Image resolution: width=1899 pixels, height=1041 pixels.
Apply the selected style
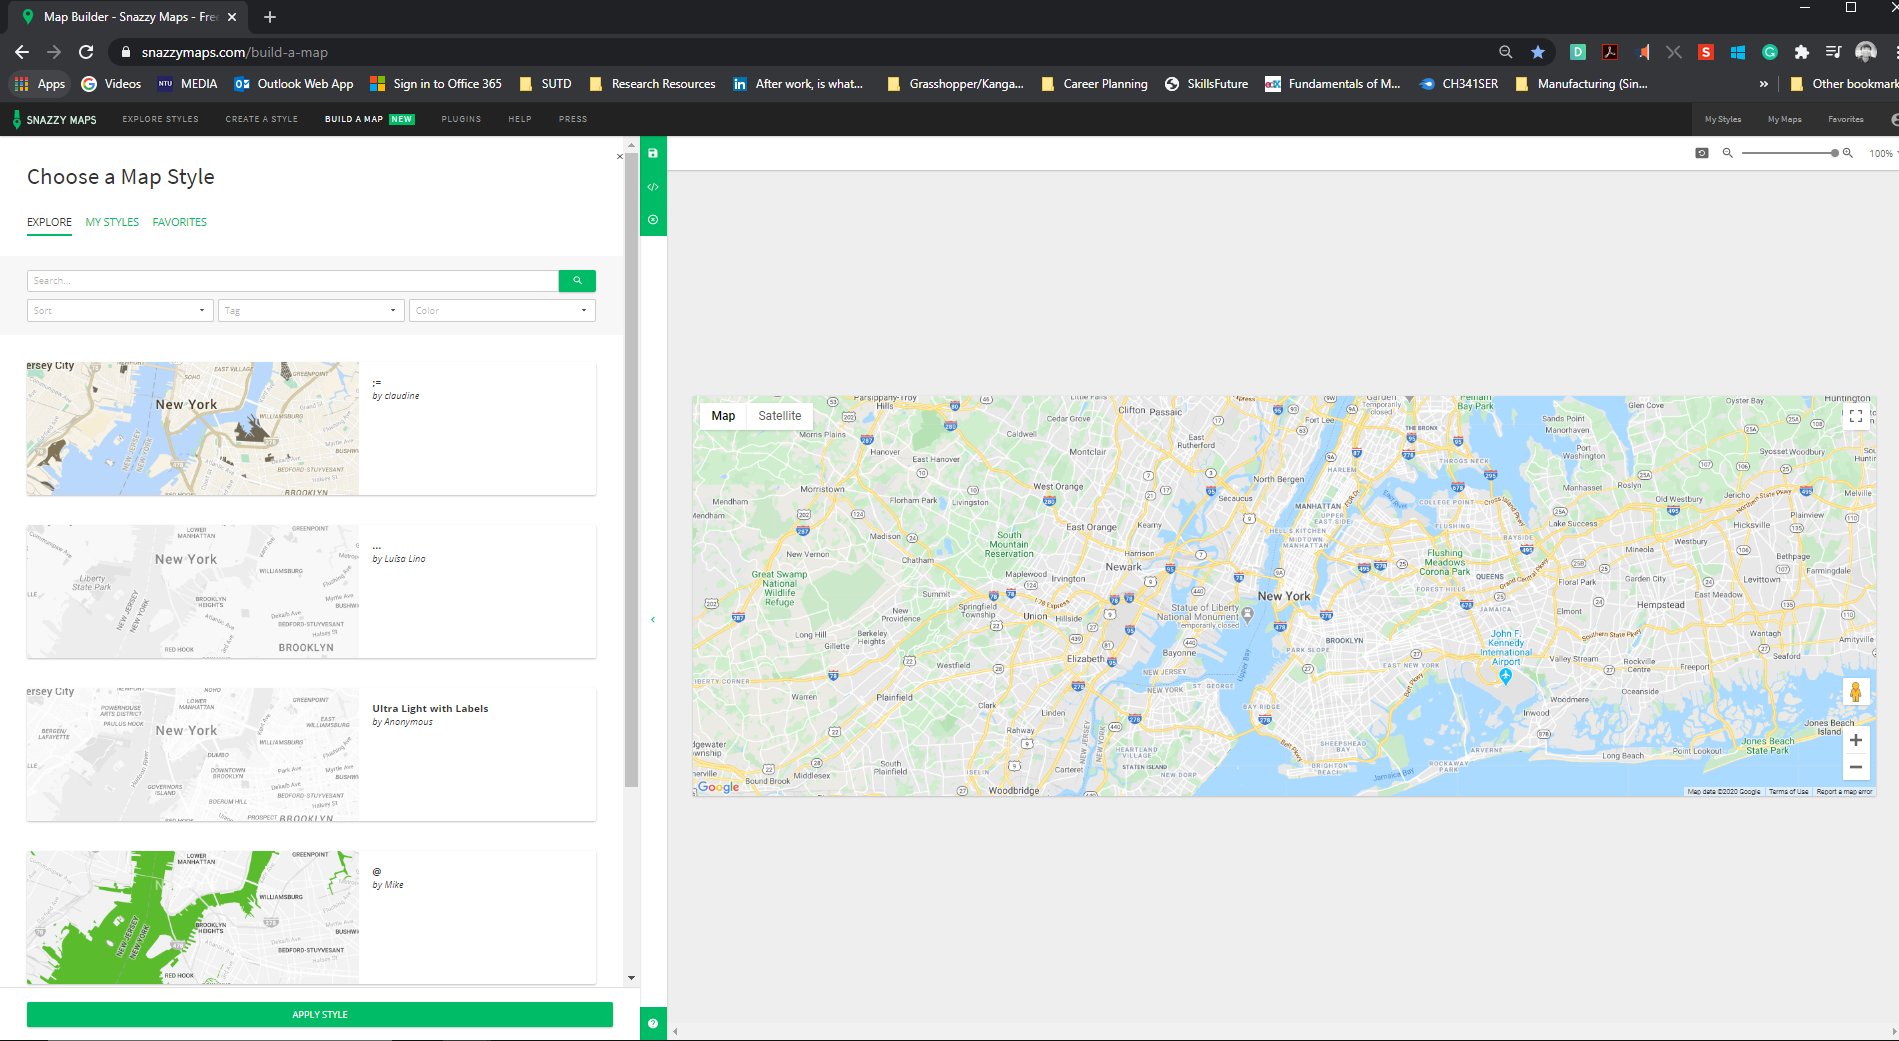pyautogui.click(x=320, y=1014)
